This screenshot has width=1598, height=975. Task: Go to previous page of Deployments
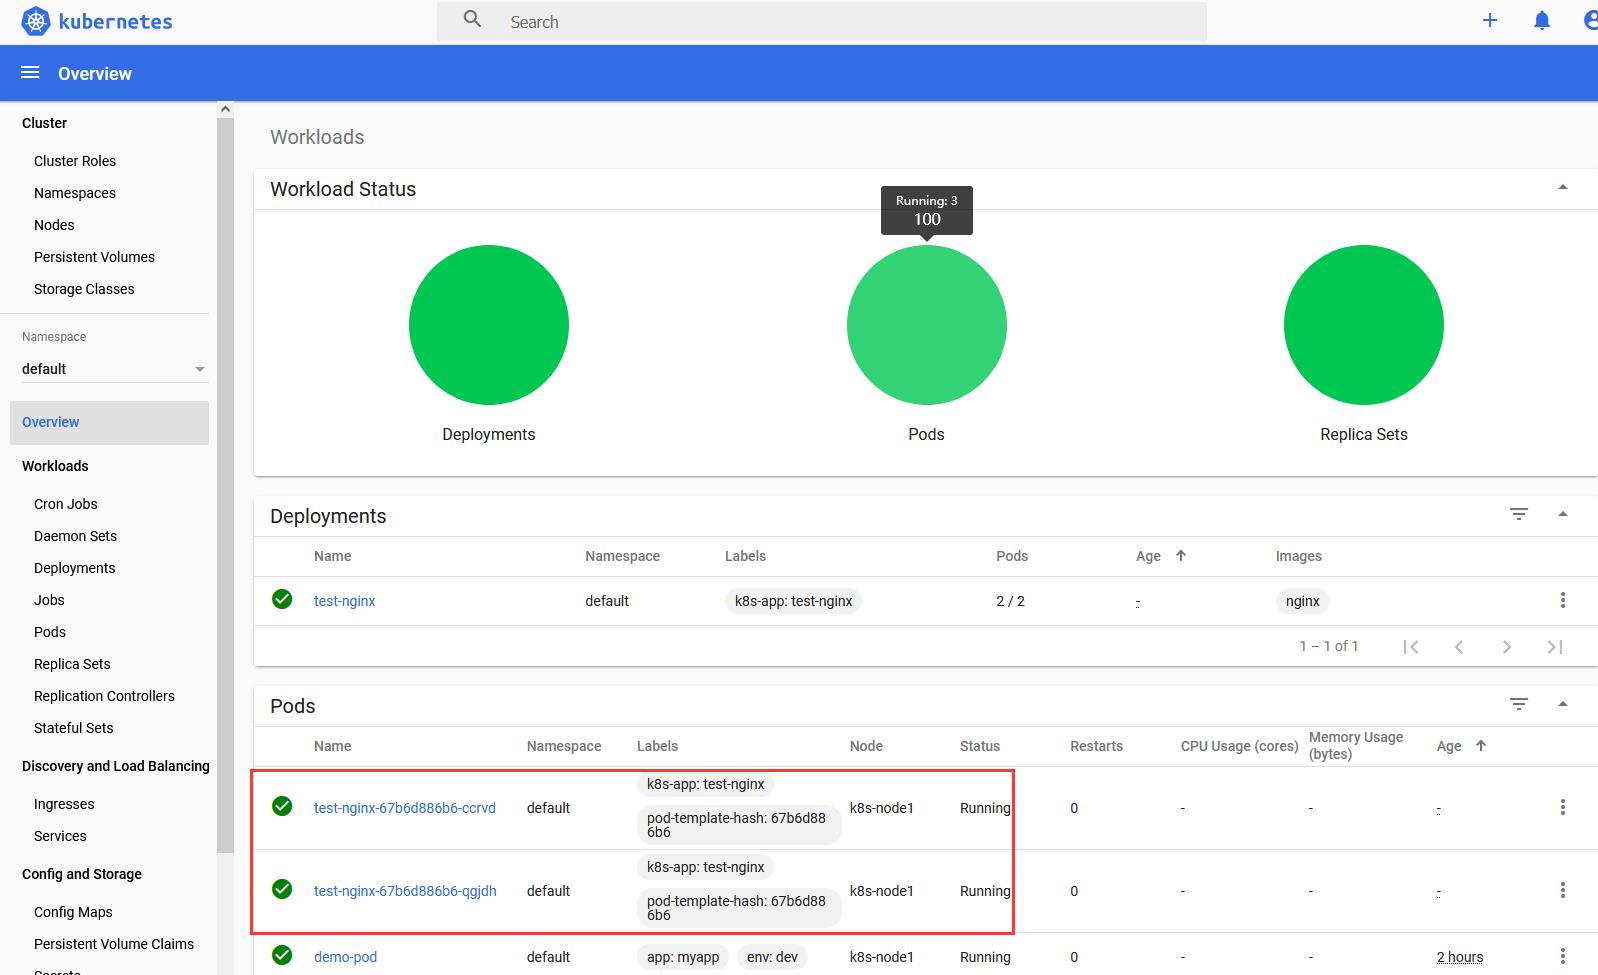pos(1459,647)
